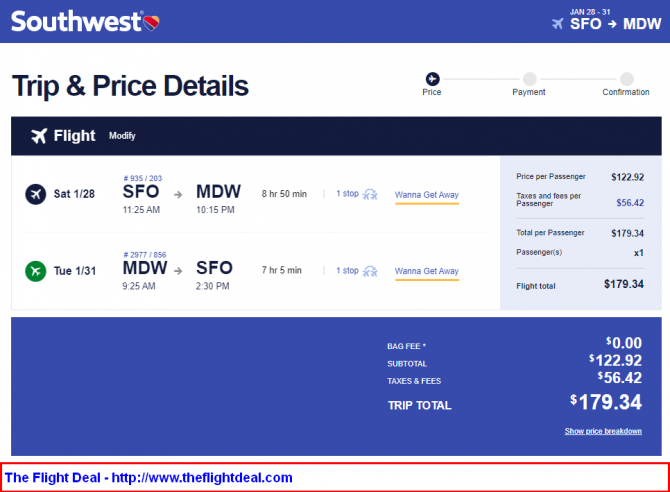This screenshot has height=492, width=670.
Task: Click the plane-change icon on Tue 1/31 flight
Action: 370,271
